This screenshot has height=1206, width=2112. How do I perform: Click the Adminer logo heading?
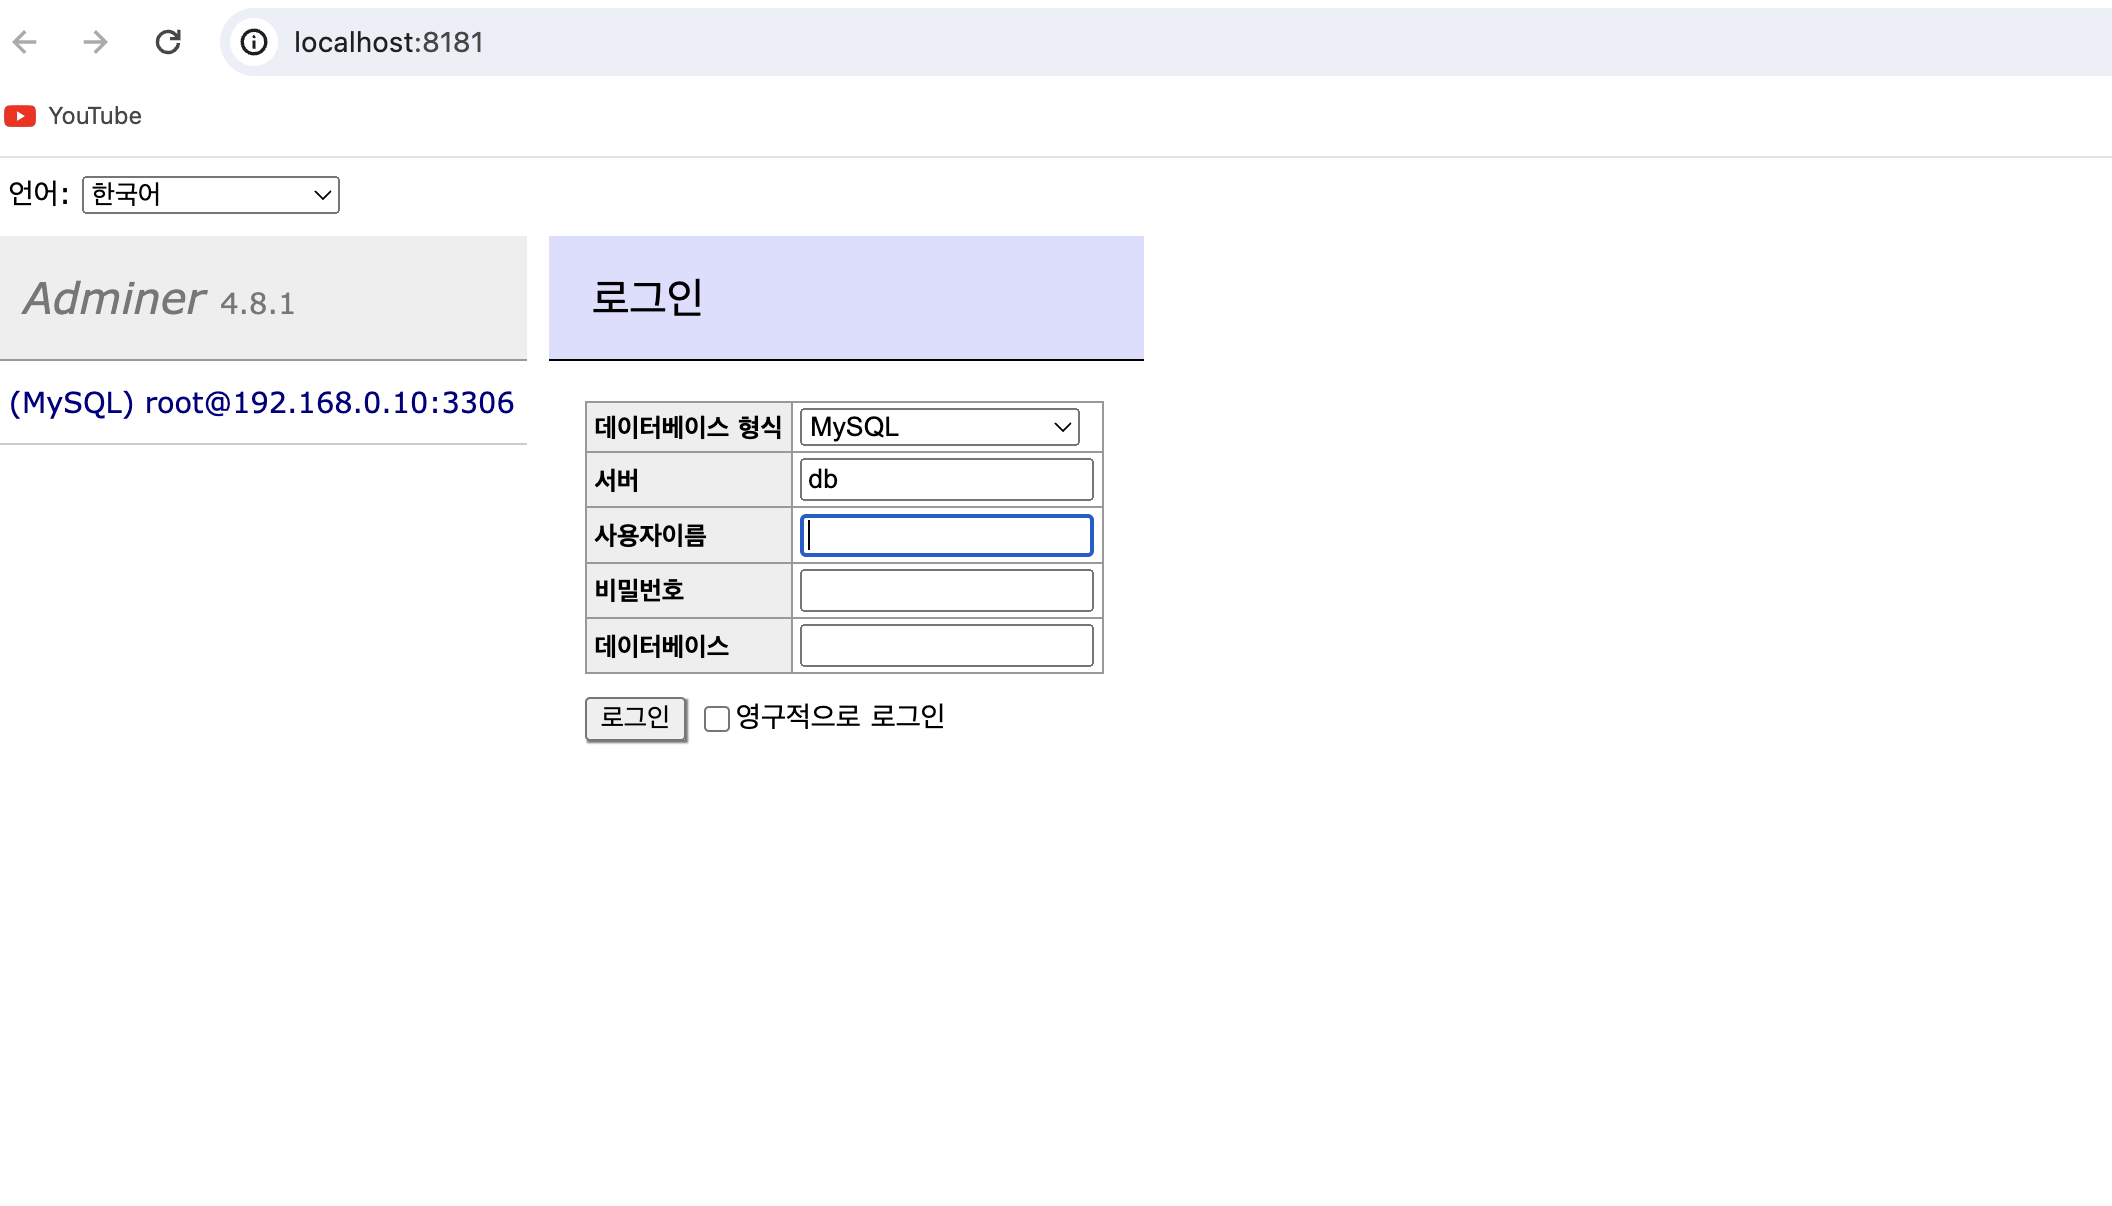click(115, 298)
